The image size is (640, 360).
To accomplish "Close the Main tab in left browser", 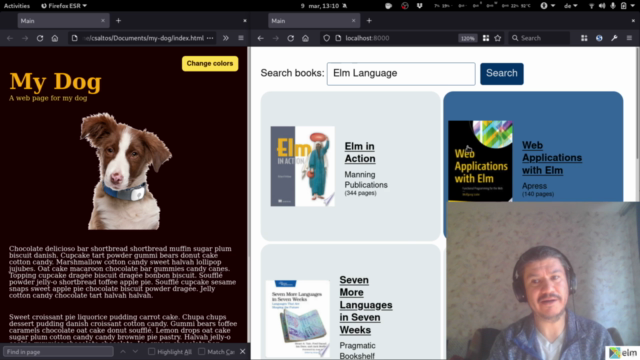I will point(103,20).
